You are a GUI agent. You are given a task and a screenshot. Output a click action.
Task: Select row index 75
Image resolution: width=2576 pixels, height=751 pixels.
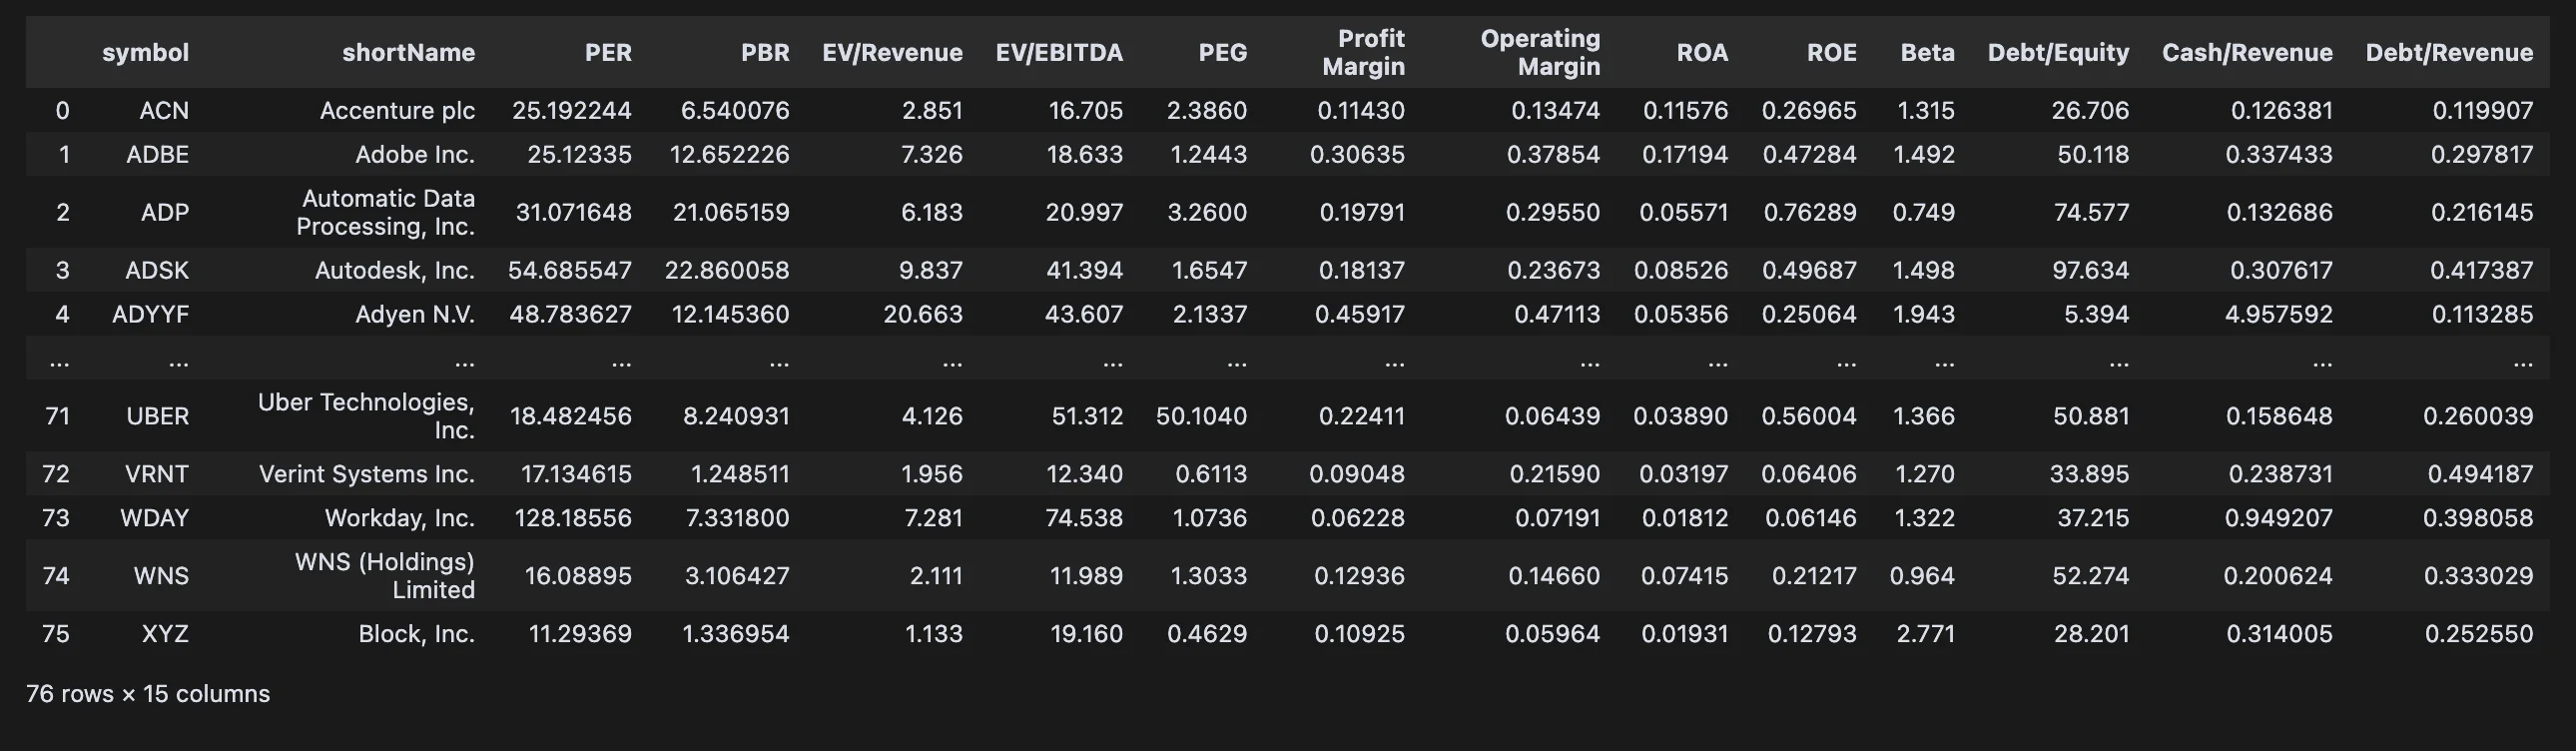pyautogui.click(x=56, y=635)
